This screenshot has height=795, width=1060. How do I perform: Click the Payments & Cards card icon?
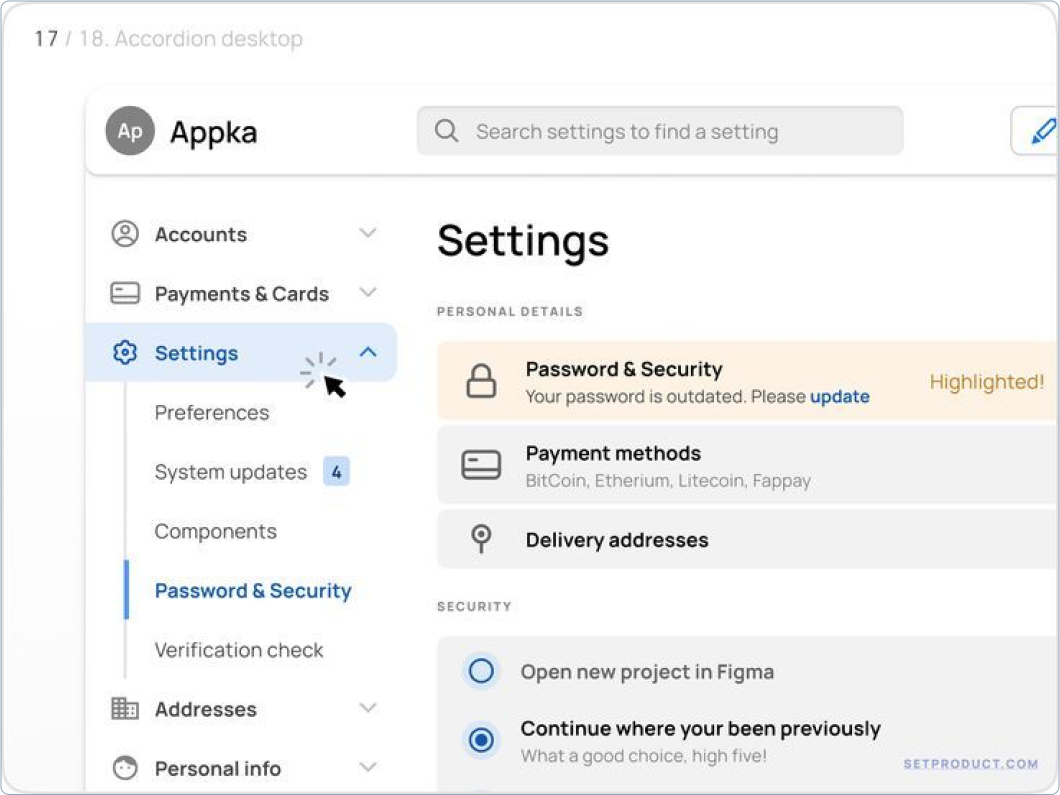[124, 293]
